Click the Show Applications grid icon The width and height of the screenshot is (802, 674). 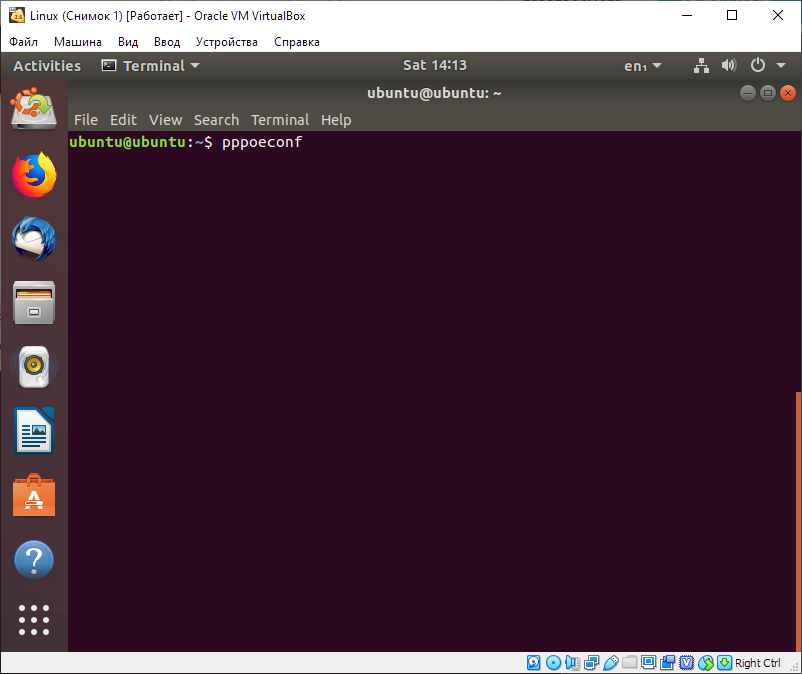[x=33, y=620]
